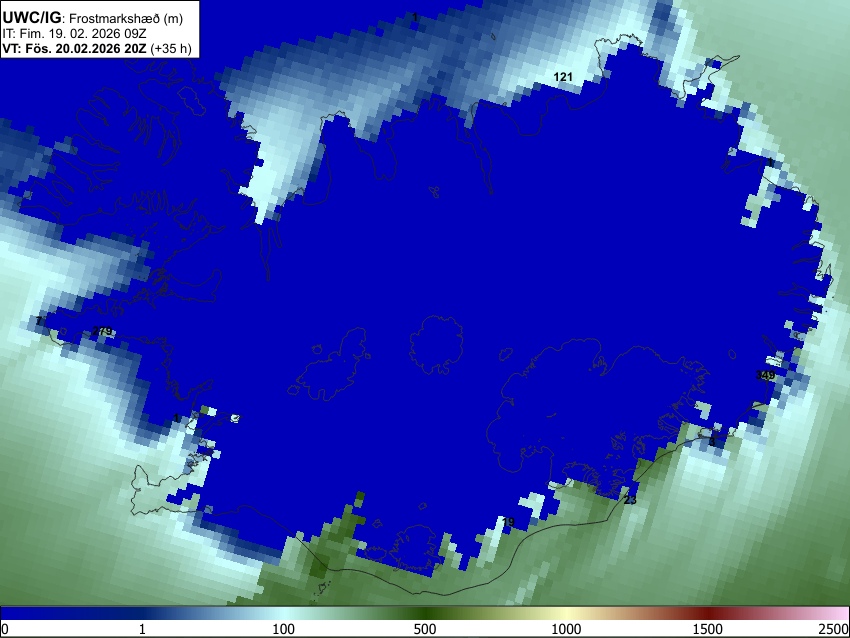
Task: Click the map value label "19" near the south coast
Action: 508,522
